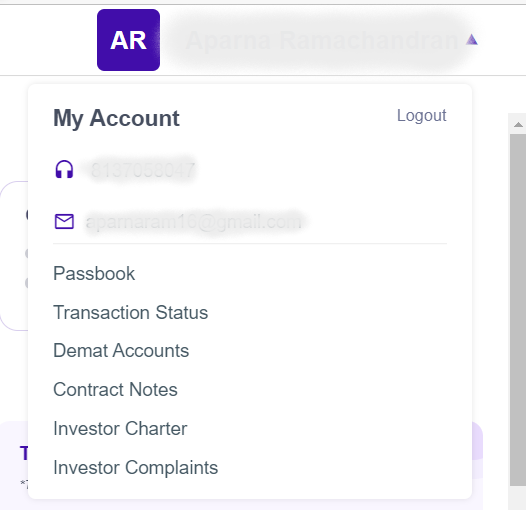Click the purple AR avatar badge
The height and width of the screenshot is (510, 526).
(x=128, y=40)
